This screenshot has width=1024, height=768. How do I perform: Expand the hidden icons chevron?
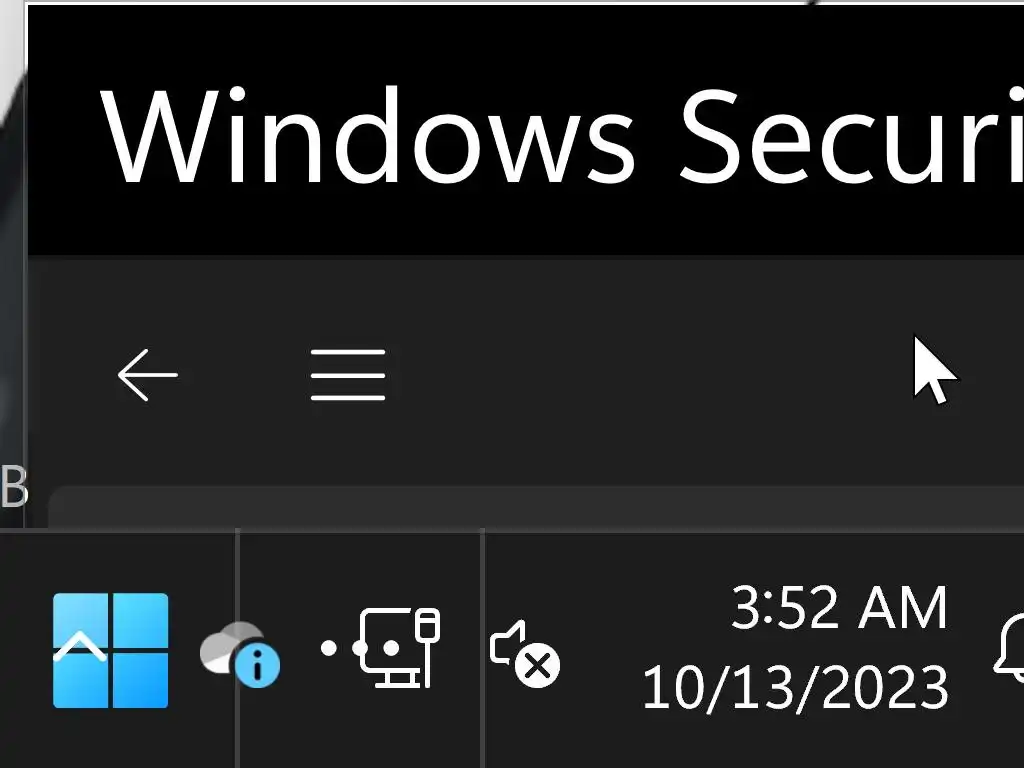[x=80, y=649]
